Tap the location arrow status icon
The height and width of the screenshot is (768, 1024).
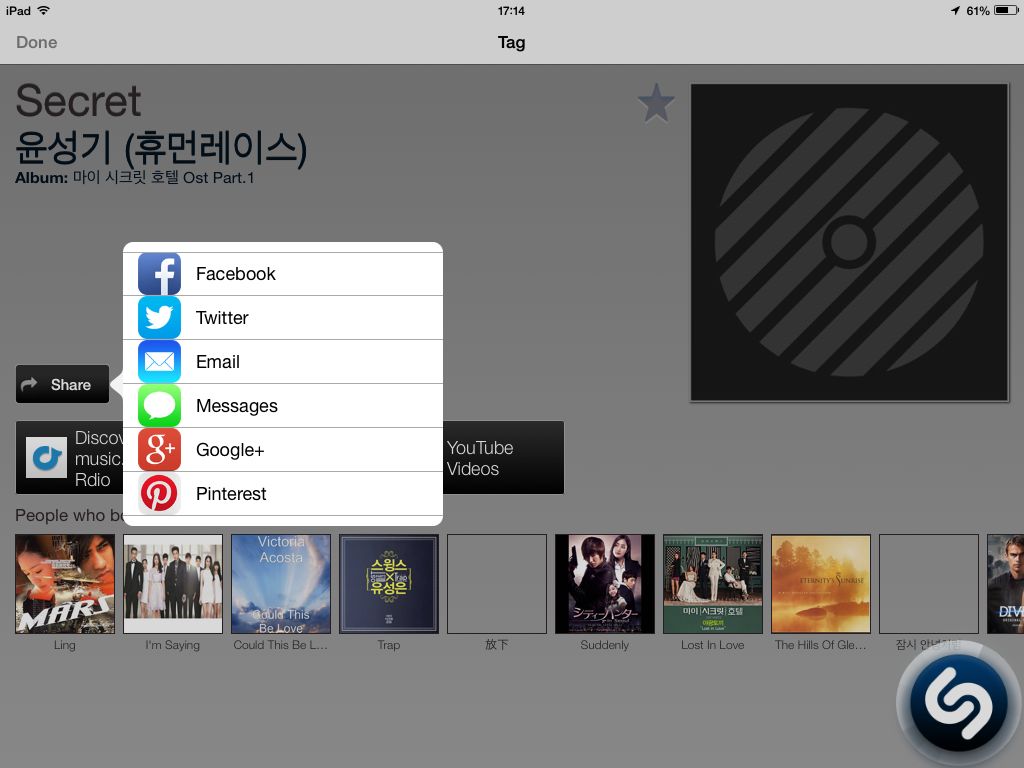pos(955,10)
